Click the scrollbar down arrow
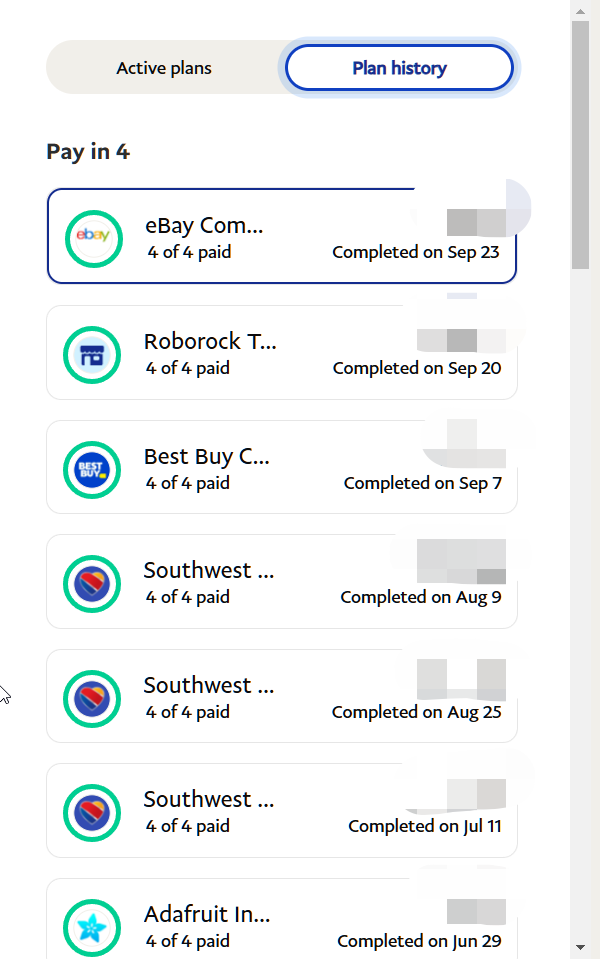This screenshot has width=600, height=959. (581, 947)
